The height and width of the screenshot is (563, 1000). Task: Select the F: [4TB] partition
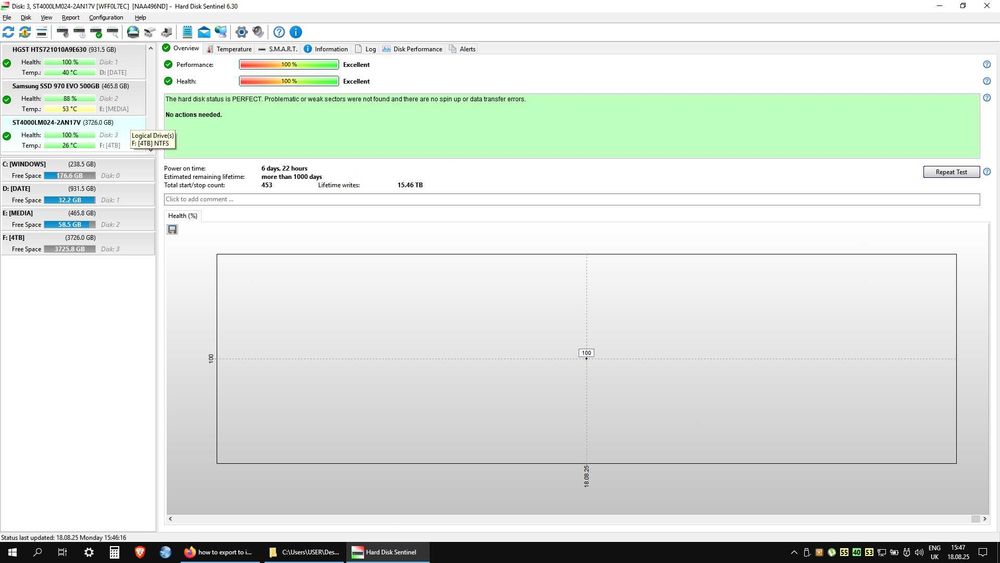[77, 244]
